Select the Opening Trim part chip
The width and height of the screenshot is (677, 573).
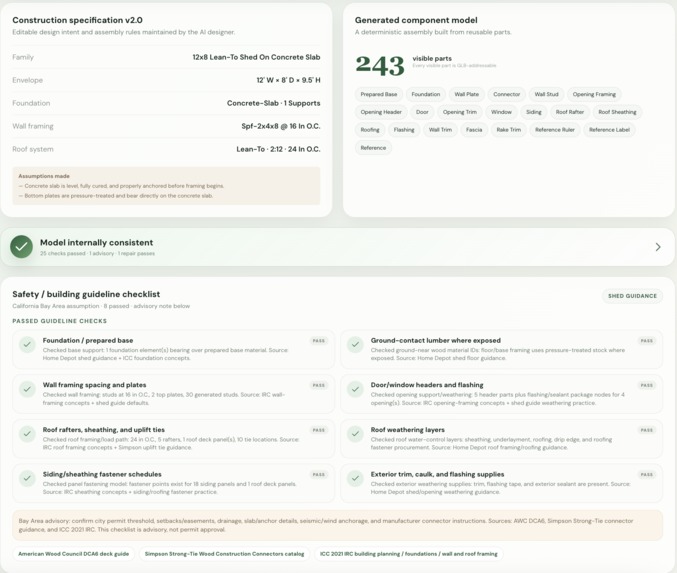click(x=460, y=112)
